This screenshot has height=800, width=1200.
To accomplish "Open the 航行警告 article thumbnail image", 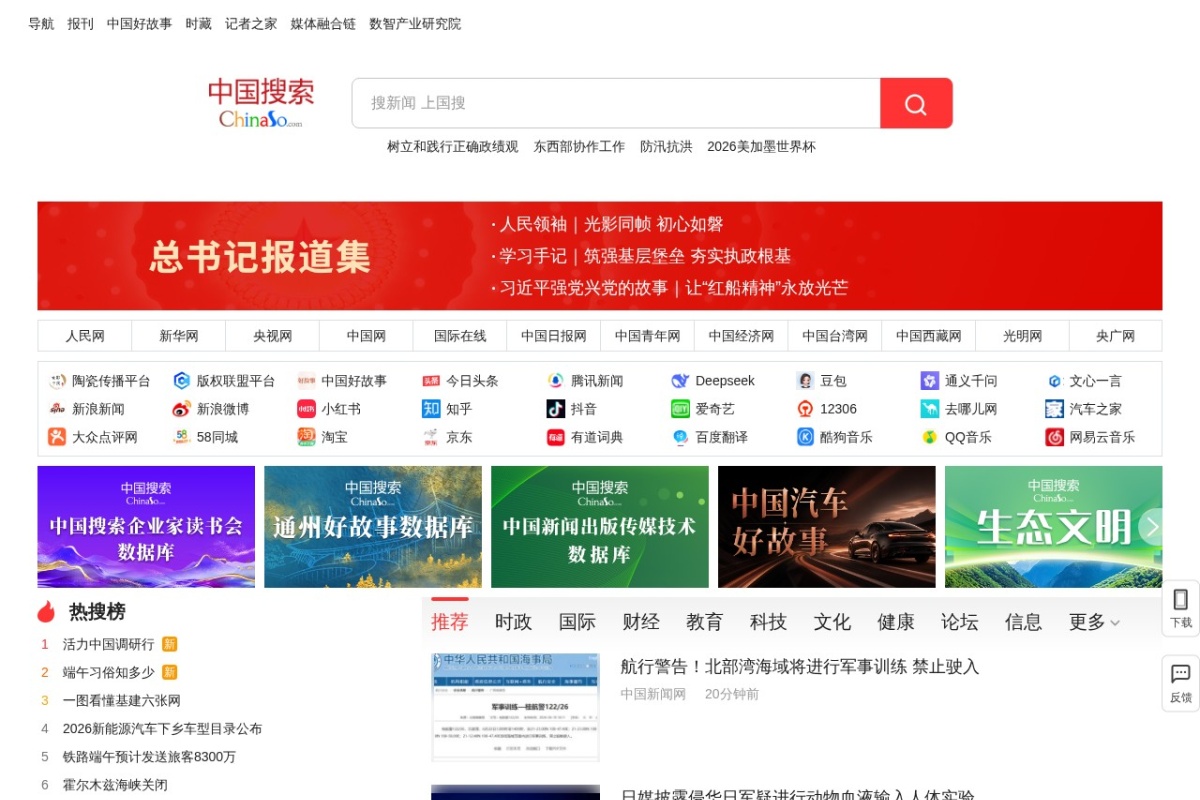I will tap(515, 708).
